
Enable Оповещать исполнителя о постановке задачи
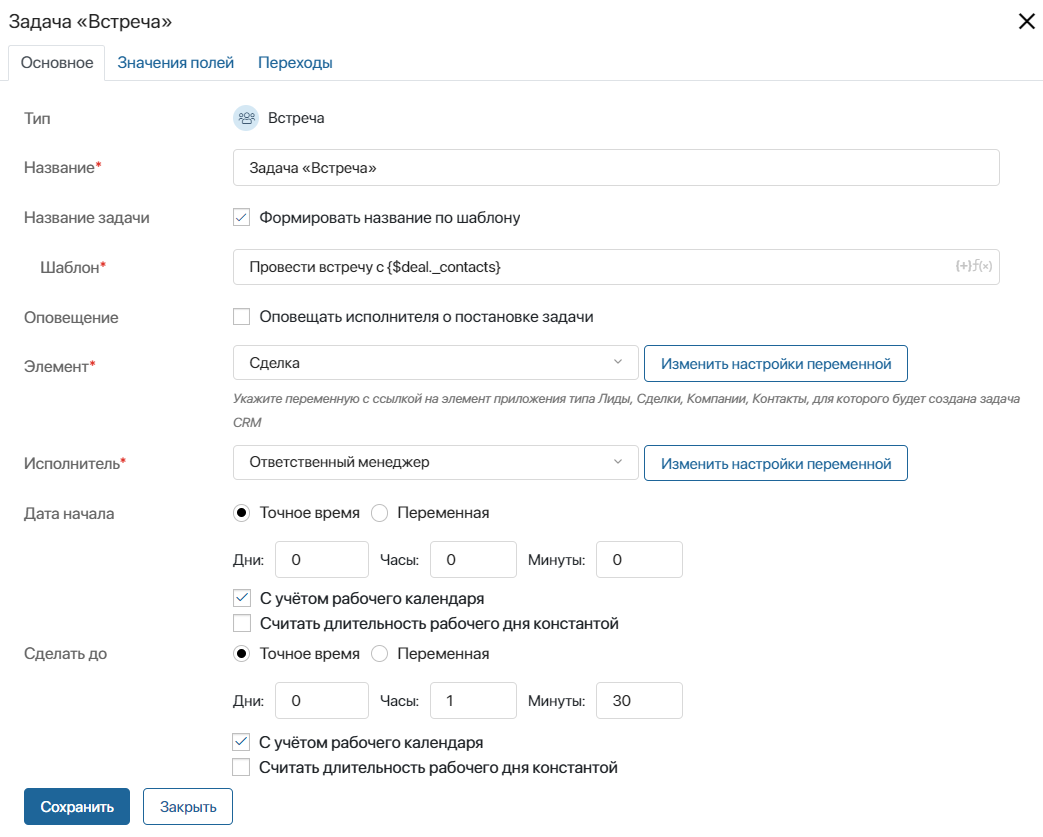pos(241,317)
